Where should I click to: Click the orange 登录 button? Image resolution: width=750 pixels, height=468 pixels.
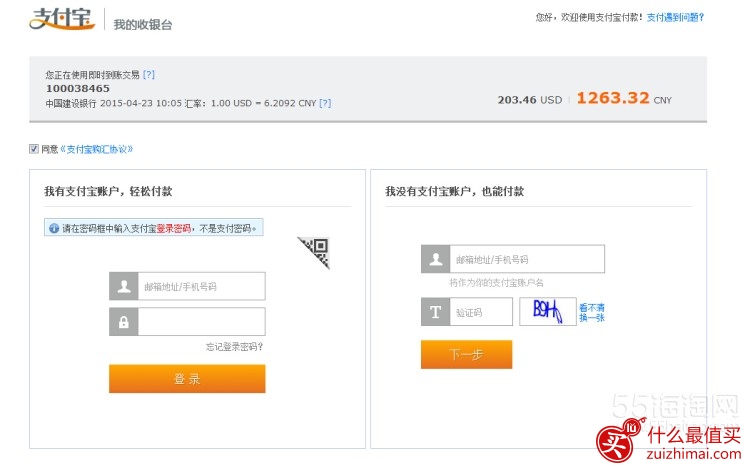187,379
